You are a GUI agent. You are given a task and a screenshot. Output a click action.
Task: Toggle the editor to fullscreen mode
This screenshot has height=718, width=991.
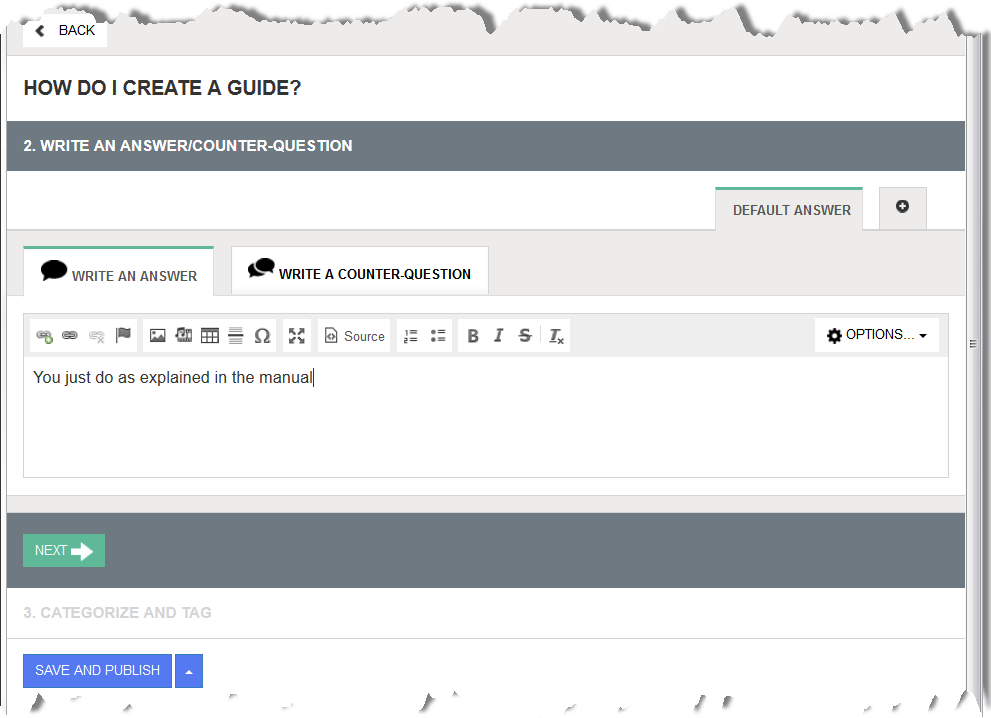click(296, 335)
